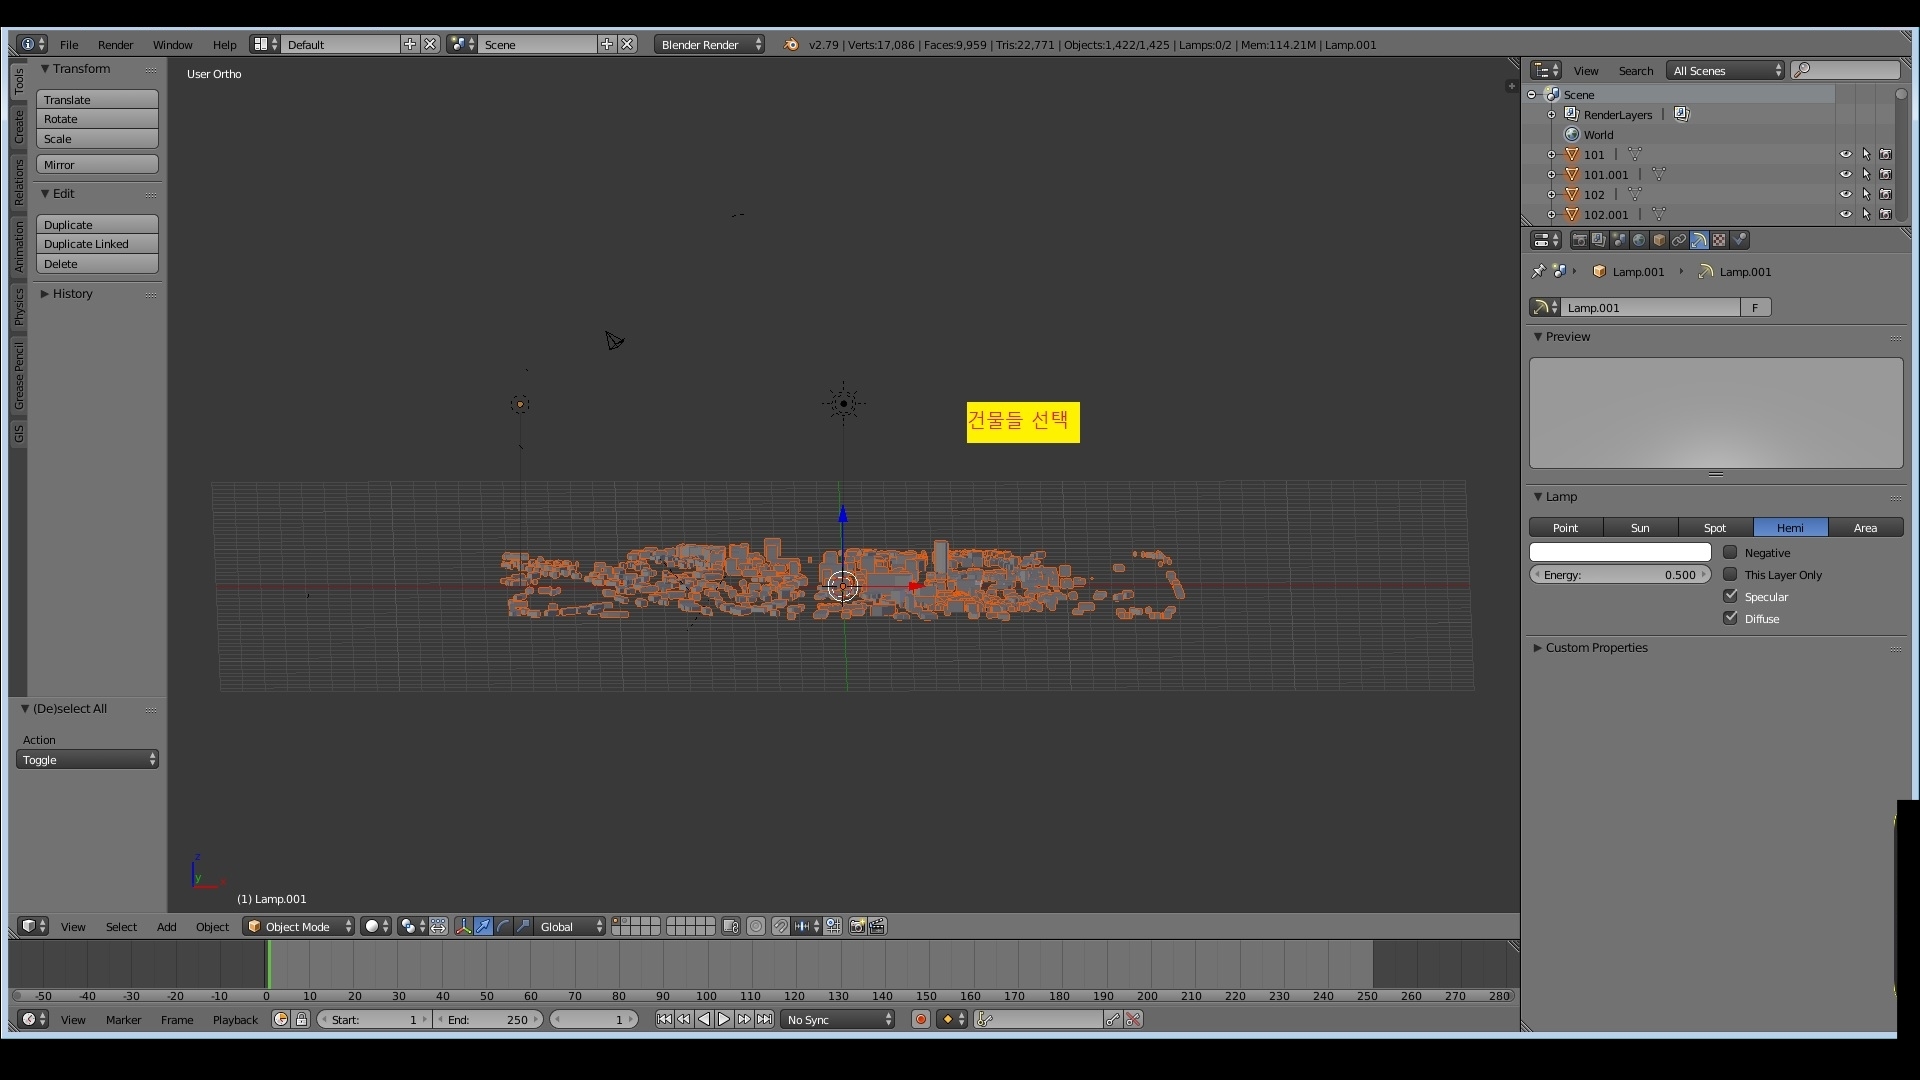This screenshot has height=1080, width=1920.
Task: Toggle automatic keyframe record button
Action: coord(921,1019)
